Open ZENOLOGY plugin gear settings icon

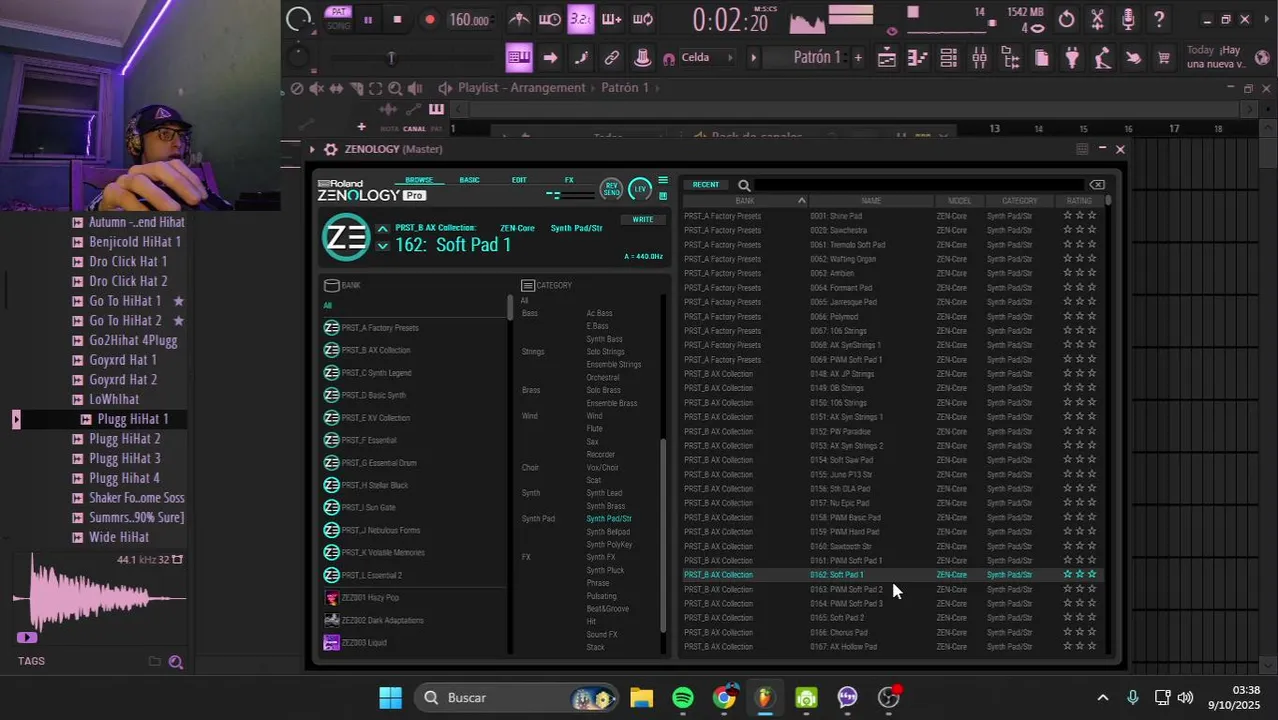(x=331, y=149)
